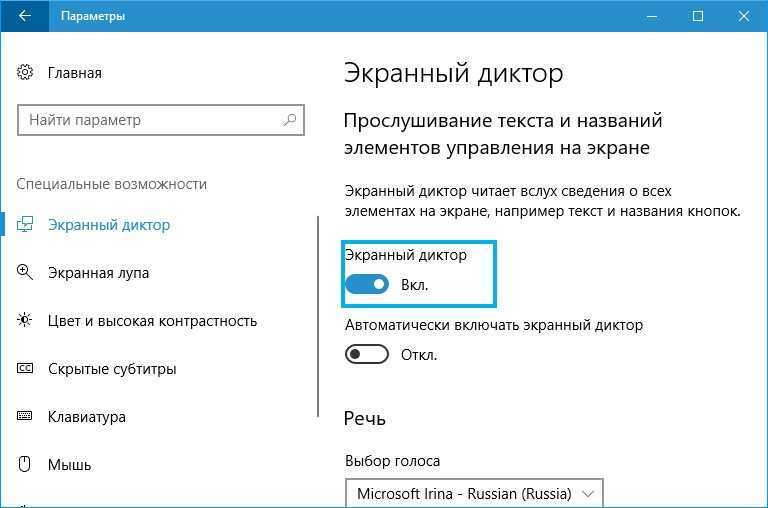Open Главная settings home
768x508 pixels.
point(74,73)
